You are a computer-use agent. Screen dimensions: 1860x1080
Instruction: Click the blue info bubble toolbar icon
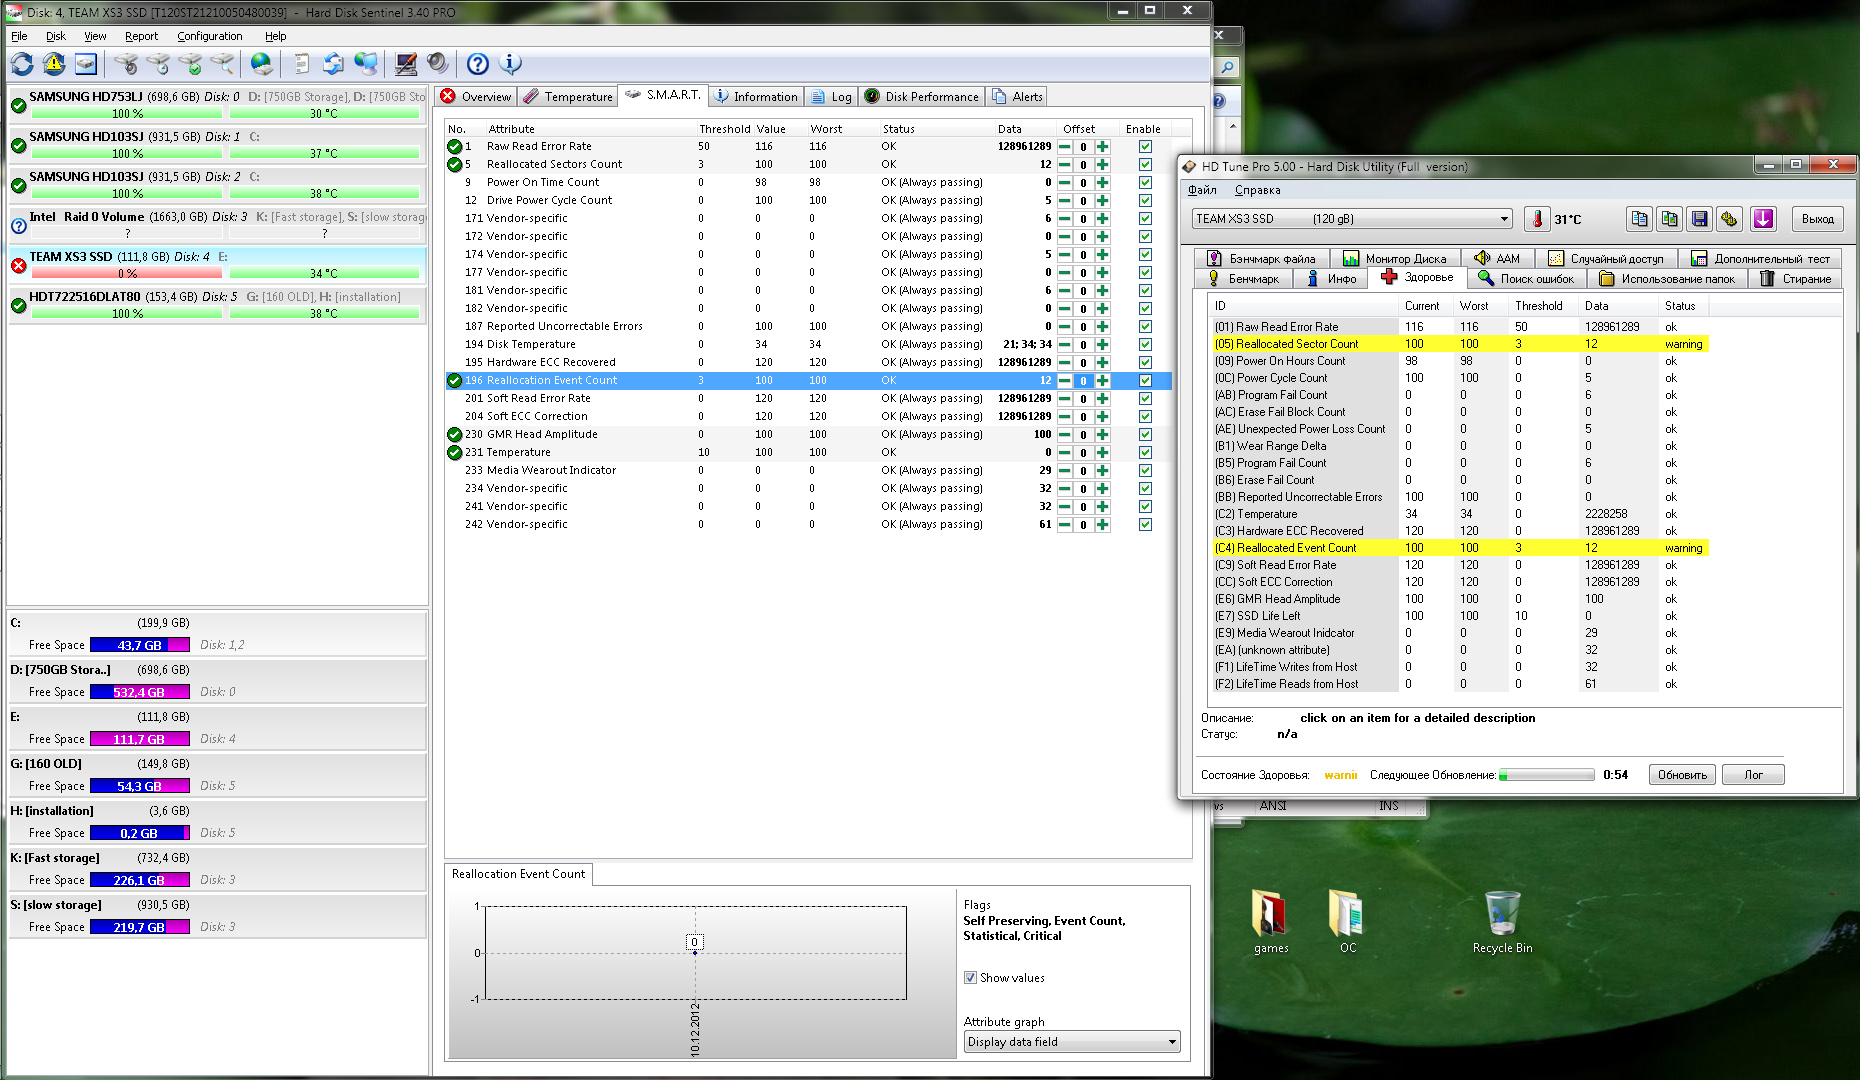coord(510,65)
